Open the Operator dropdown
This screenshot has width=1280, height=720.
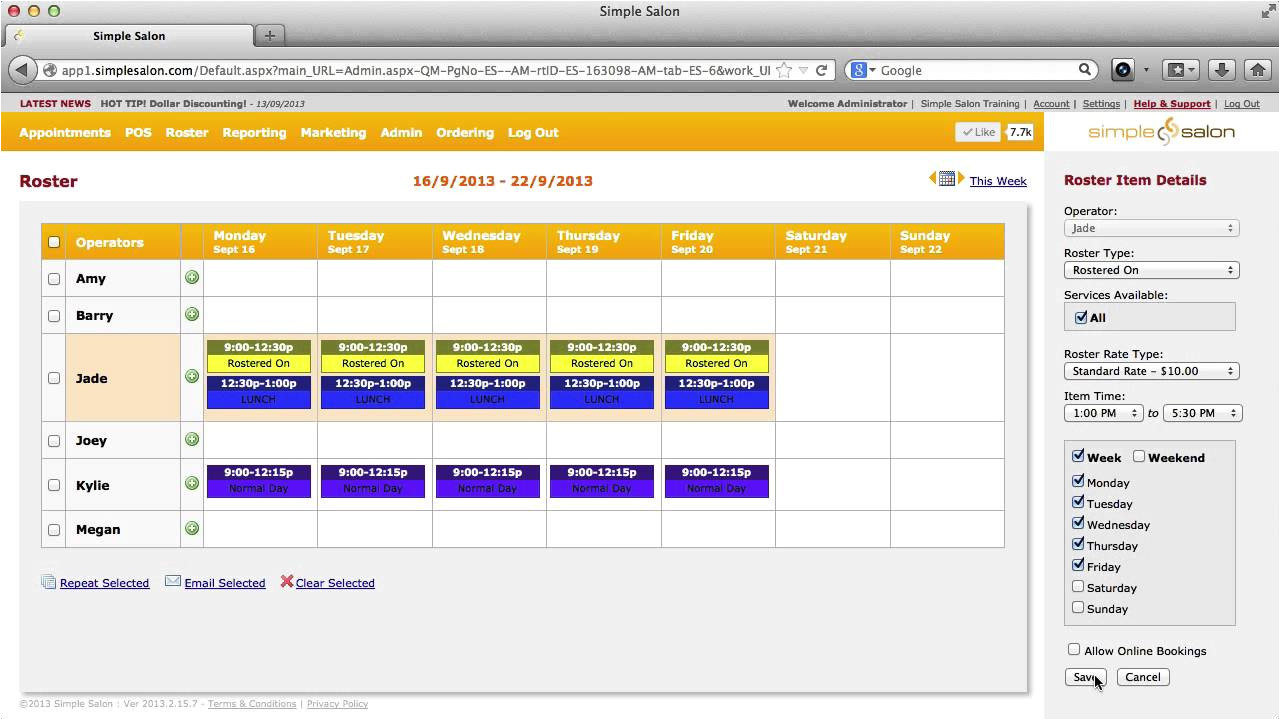1151,228
